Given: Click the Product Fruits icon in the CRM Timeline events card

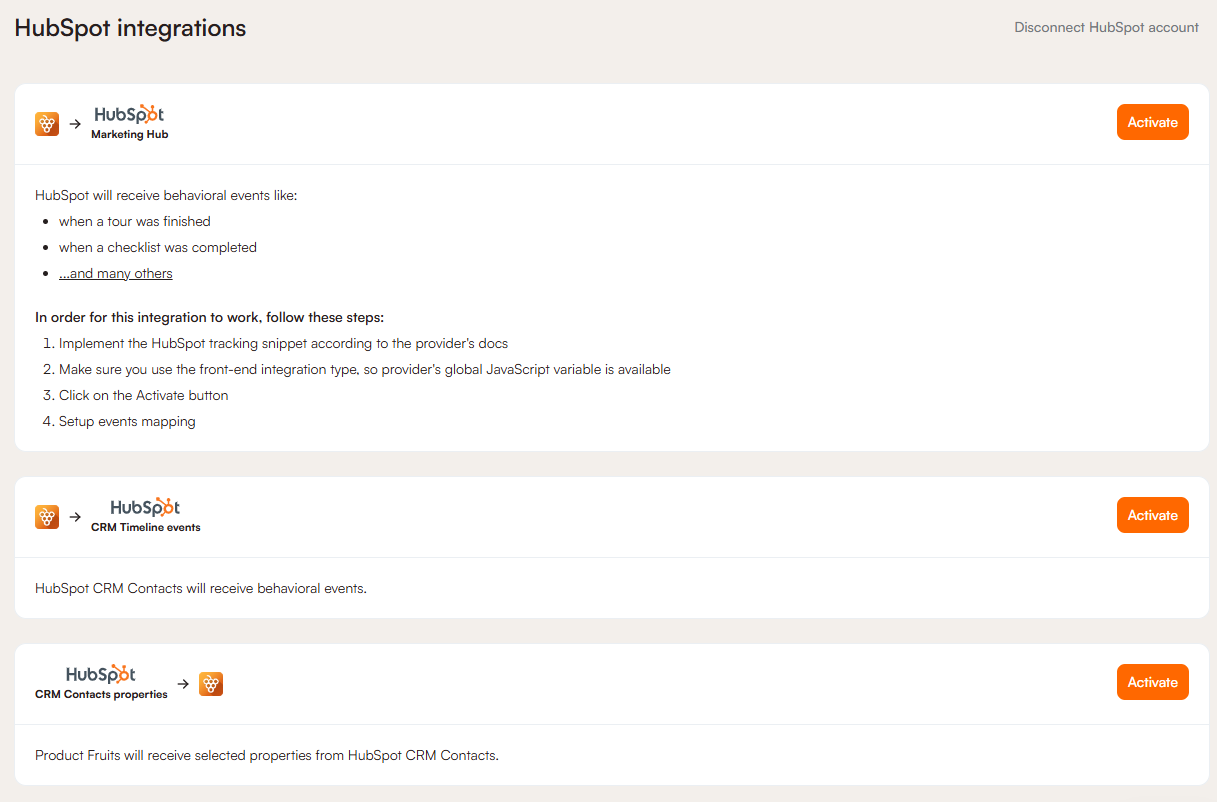Looking at the screenshot, I should (x=47, y=517).
